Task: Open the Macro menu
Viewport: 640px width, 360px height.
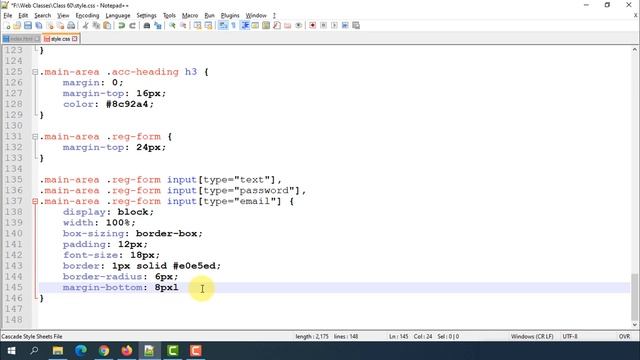Action: click(x=190, y=16)
